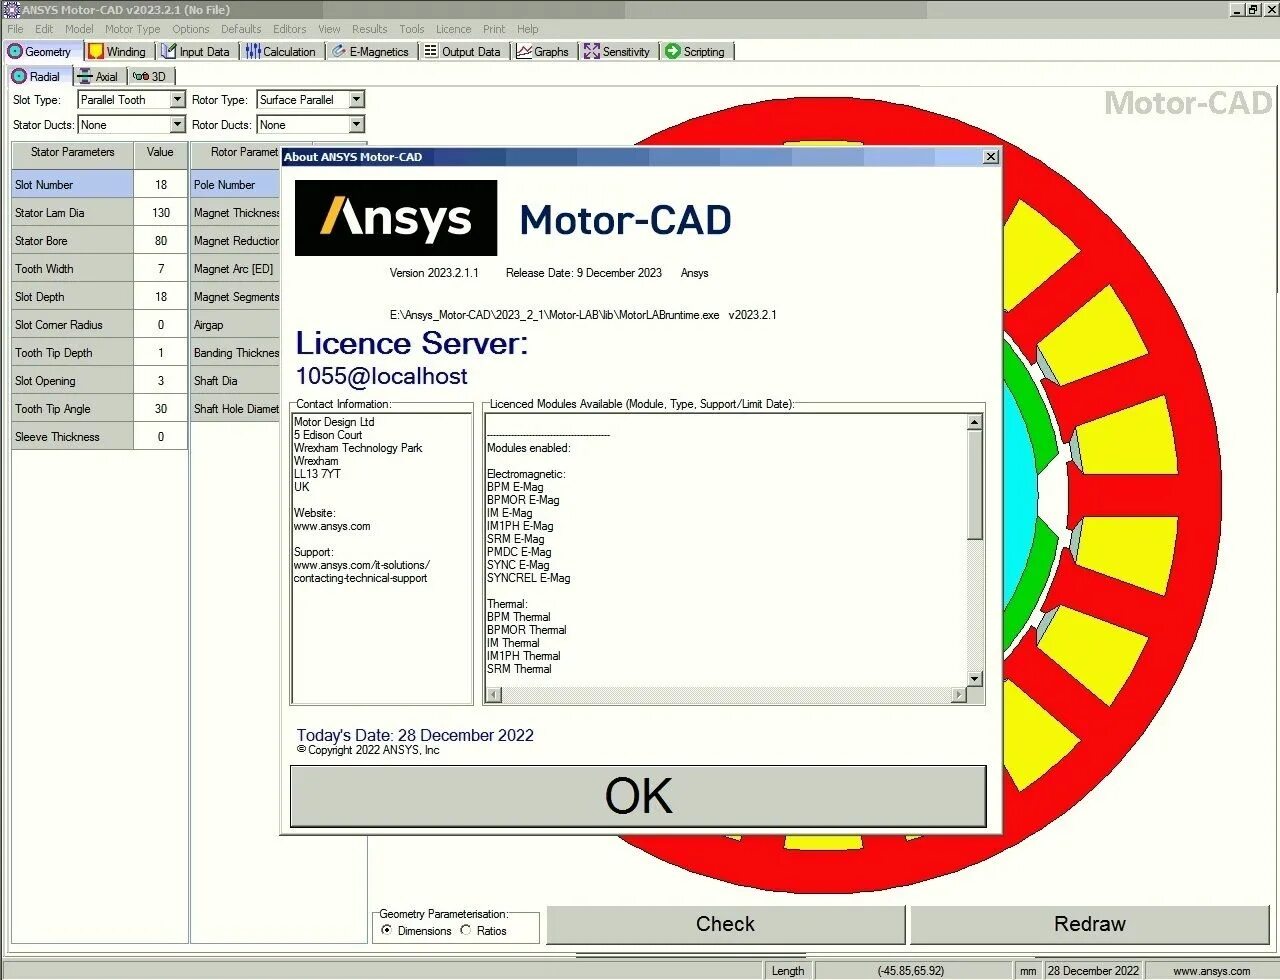Open the Winding tab
This screenshot has width=1280, height=980.
click(117, 51)
